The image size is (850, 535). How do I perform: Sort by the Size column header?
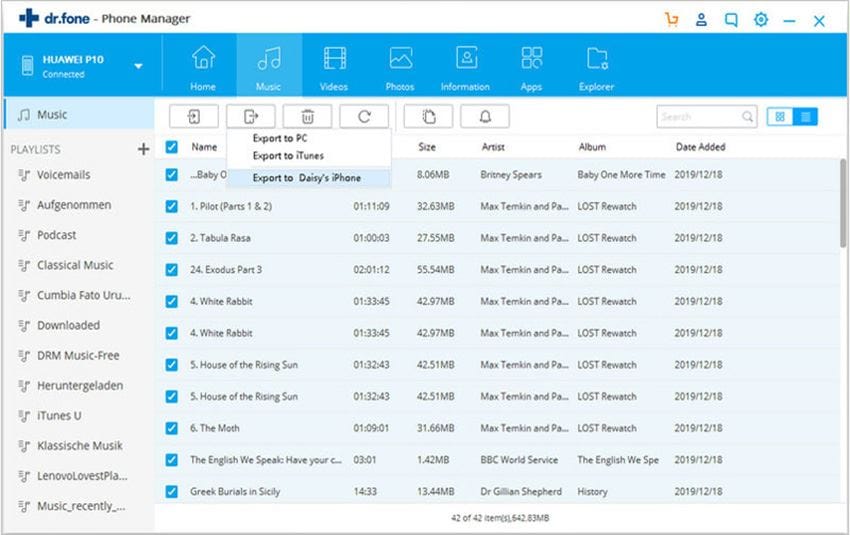427,147
